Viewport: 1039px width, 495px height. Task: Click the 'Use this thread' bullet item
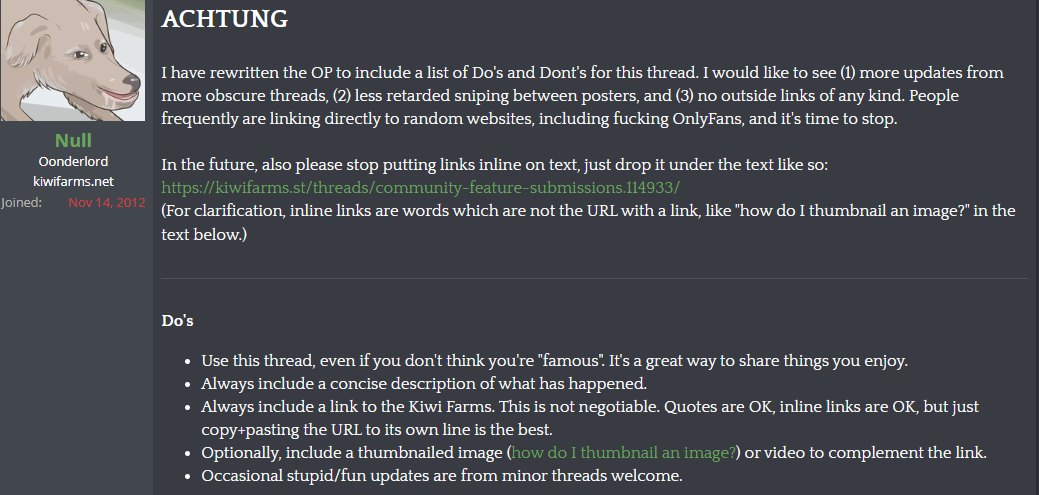pos(553,360)
